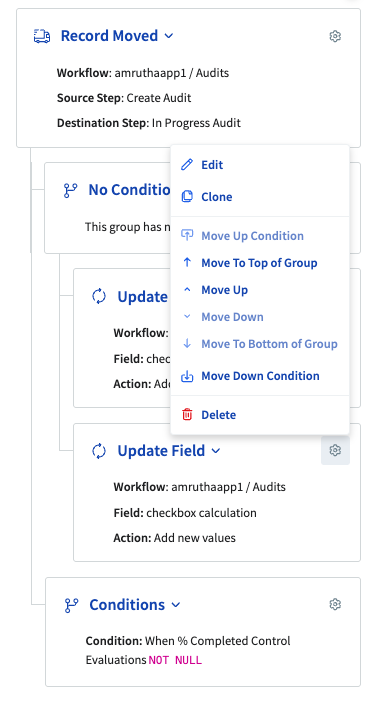Click the upper Update Field title

click(x=143, y=297)
